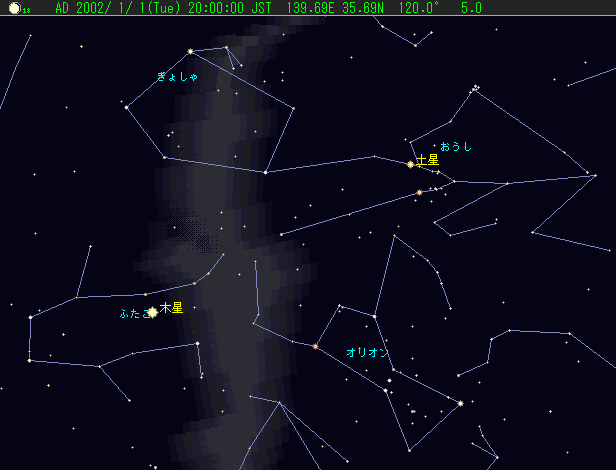Click the Jupiter planet marker (木星)
This screenshot has width=616, height=470.
coord(152,312)
